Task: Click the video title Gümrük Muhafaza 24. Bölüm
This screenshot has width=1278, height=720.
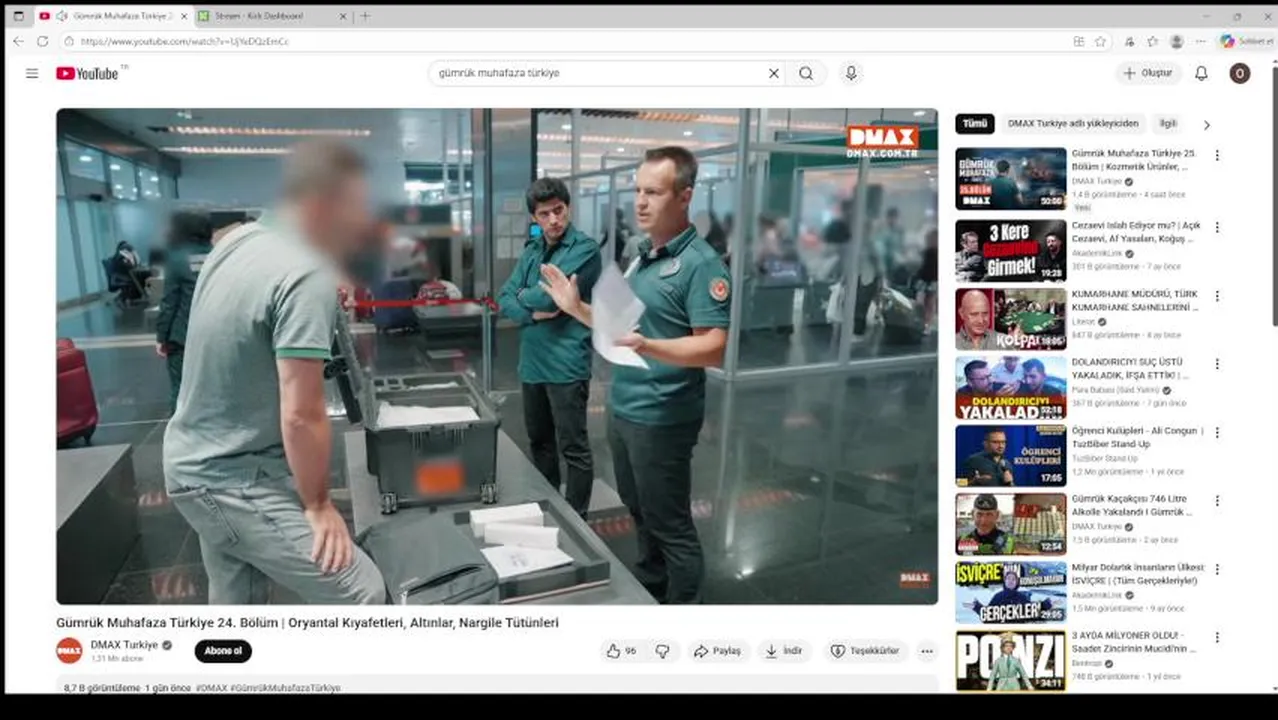Action: click(307, 622)
